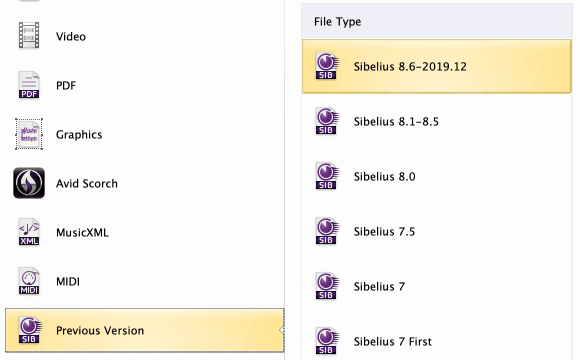Image resolution: width=580 pixels, height=360 pixels.
Task: Go to the Avid Scorch export label
Action: tap(87, 184)
